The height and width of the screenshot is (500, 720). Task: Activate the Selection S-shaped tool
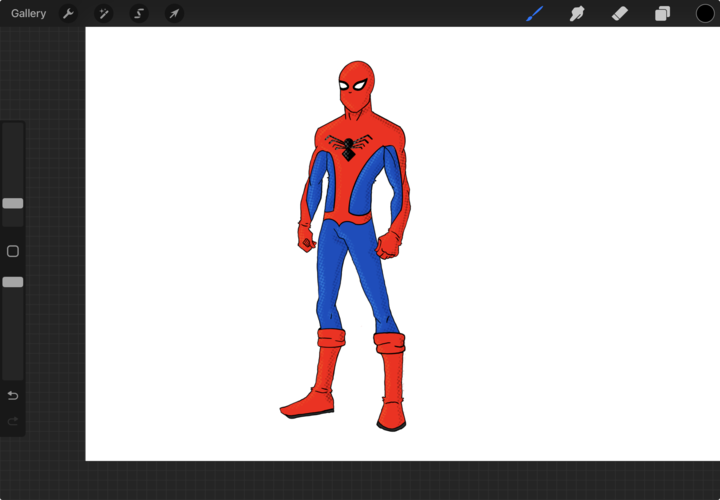[139, 14]
